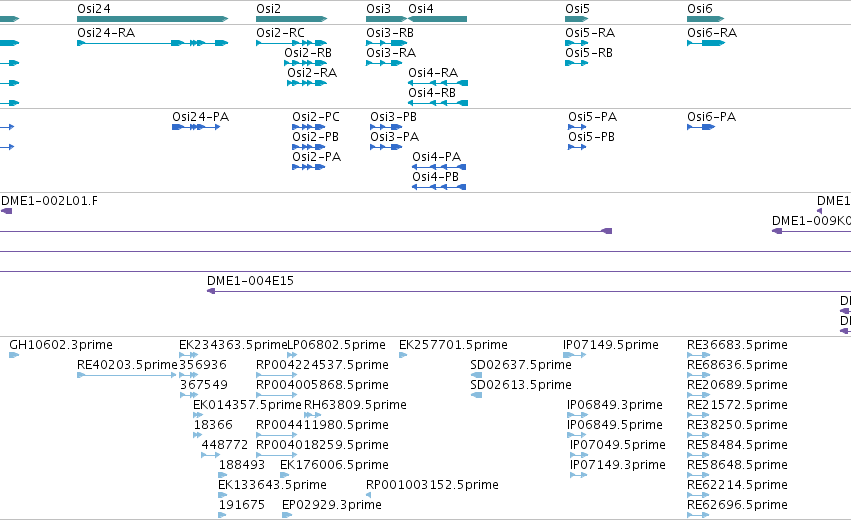Select transcript Osi6-RA
Image resolution: width=851 pixels, height=520 pixels.
[x=706, y=43]
